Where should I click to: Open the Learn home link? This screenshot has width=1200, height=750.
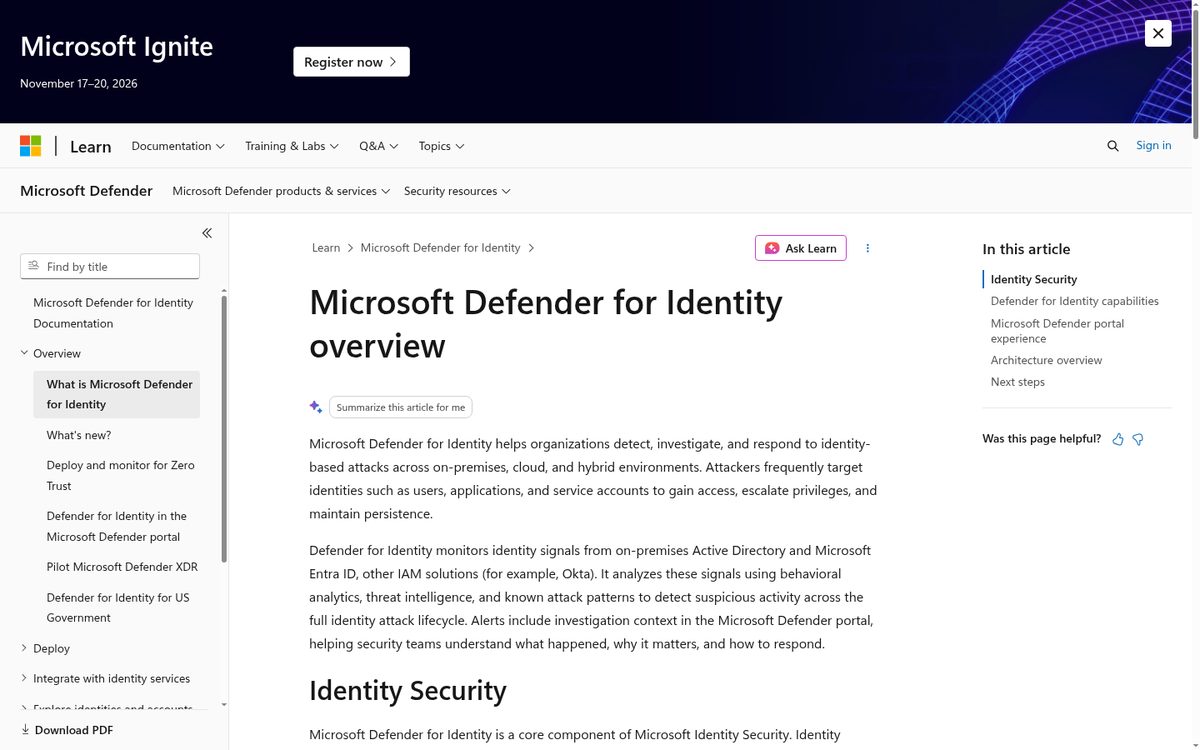[90, 146]
